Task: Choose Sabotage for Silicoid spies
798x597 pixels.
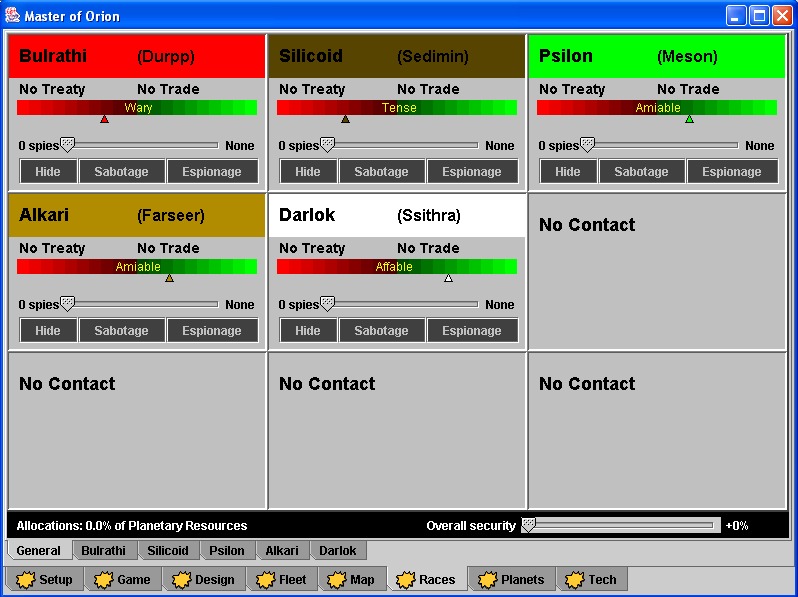Action: point(381,171)
